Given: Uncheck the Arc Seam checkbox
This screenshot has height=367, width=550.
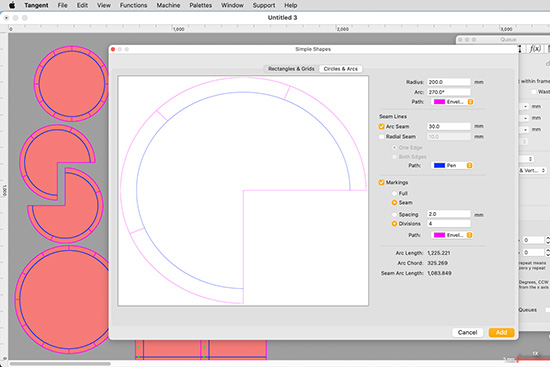Looking at the screenshot, I should [x=382, y=126].
